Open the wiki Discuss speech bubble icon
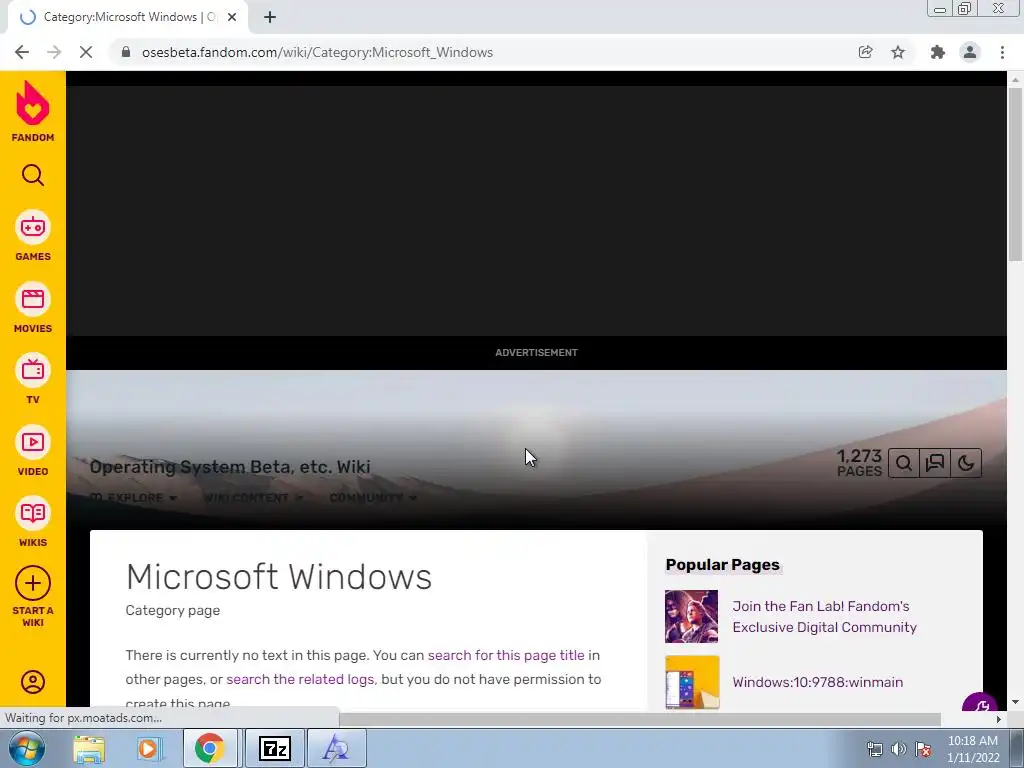Screen dimensions: 1024x768 point(935,463)
